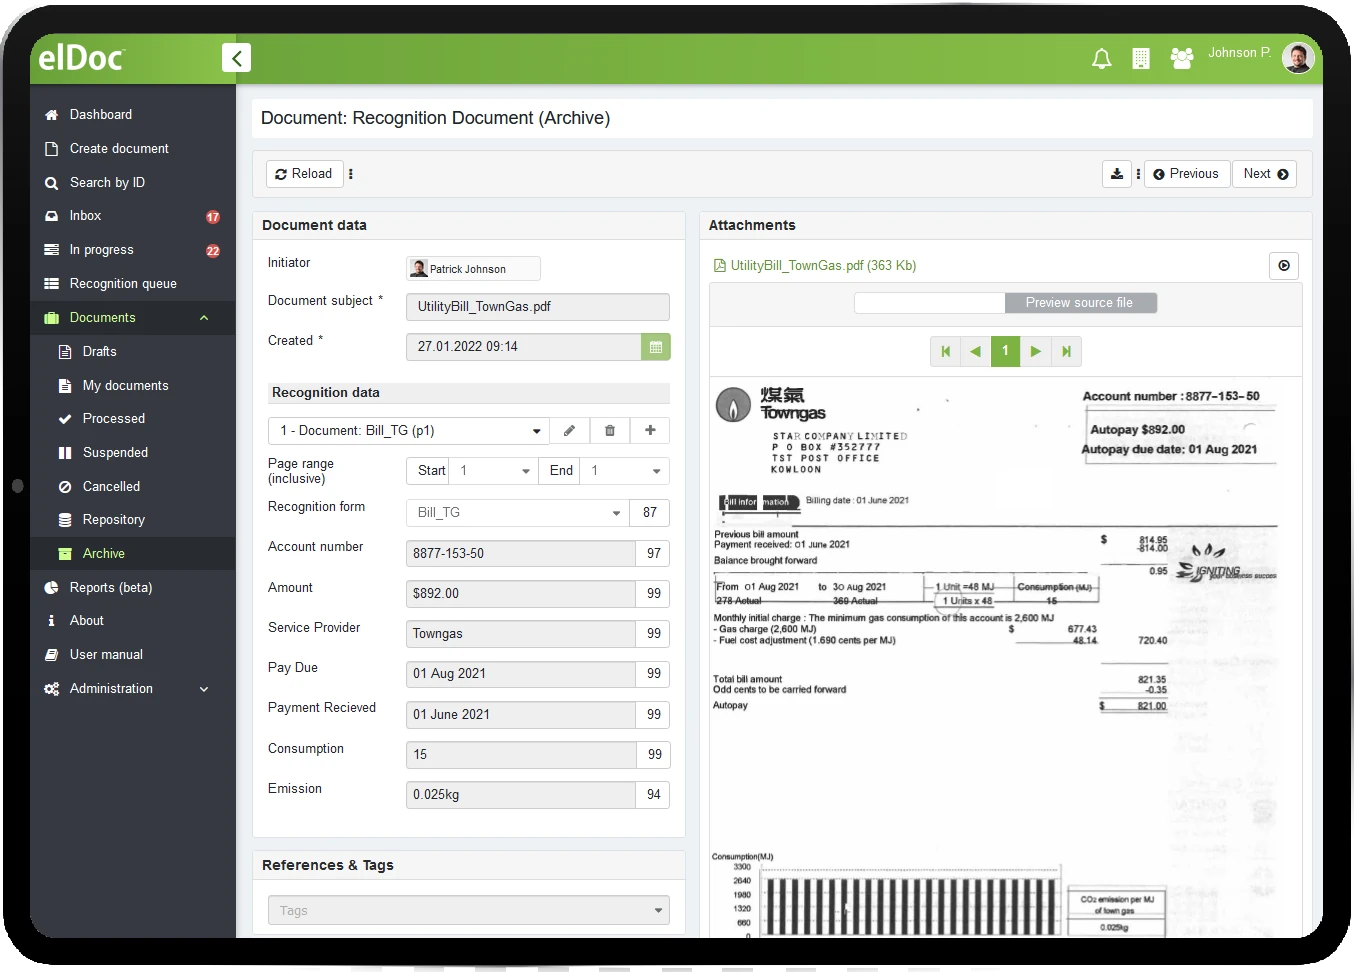This screenshot has width=1354, height=972.
Task: Open Johnson P. profile avatar
Action: [x=1298, y=58]
